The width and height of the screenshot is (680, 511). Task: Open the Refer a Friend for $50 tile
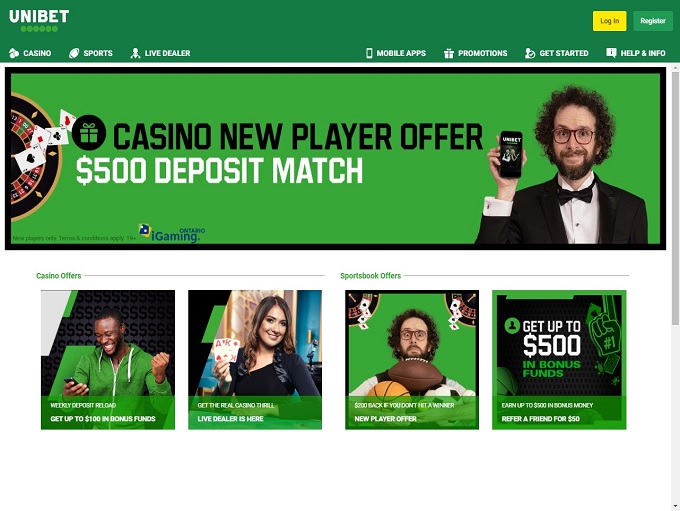pos(559,360)
